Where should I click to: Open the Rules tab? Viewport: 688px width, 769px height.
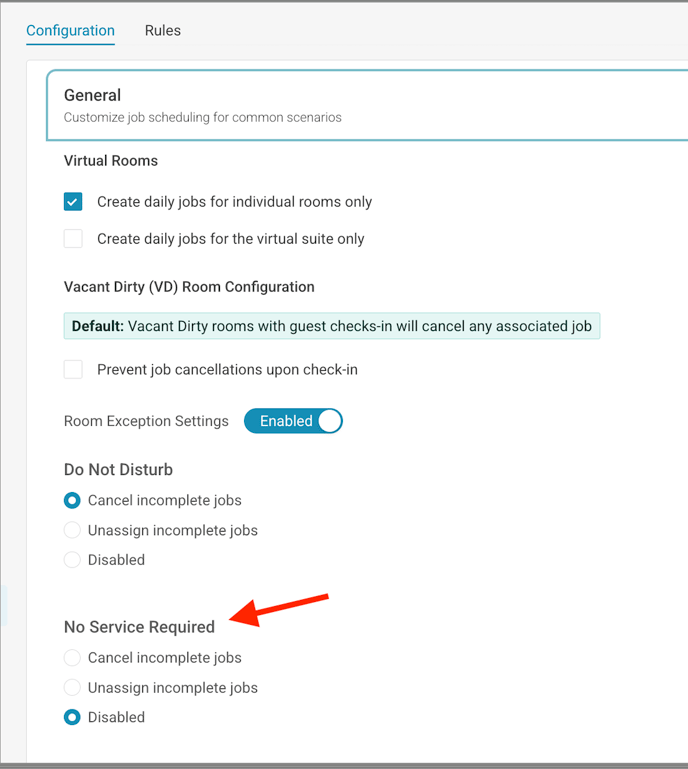[x=162, y=31]
